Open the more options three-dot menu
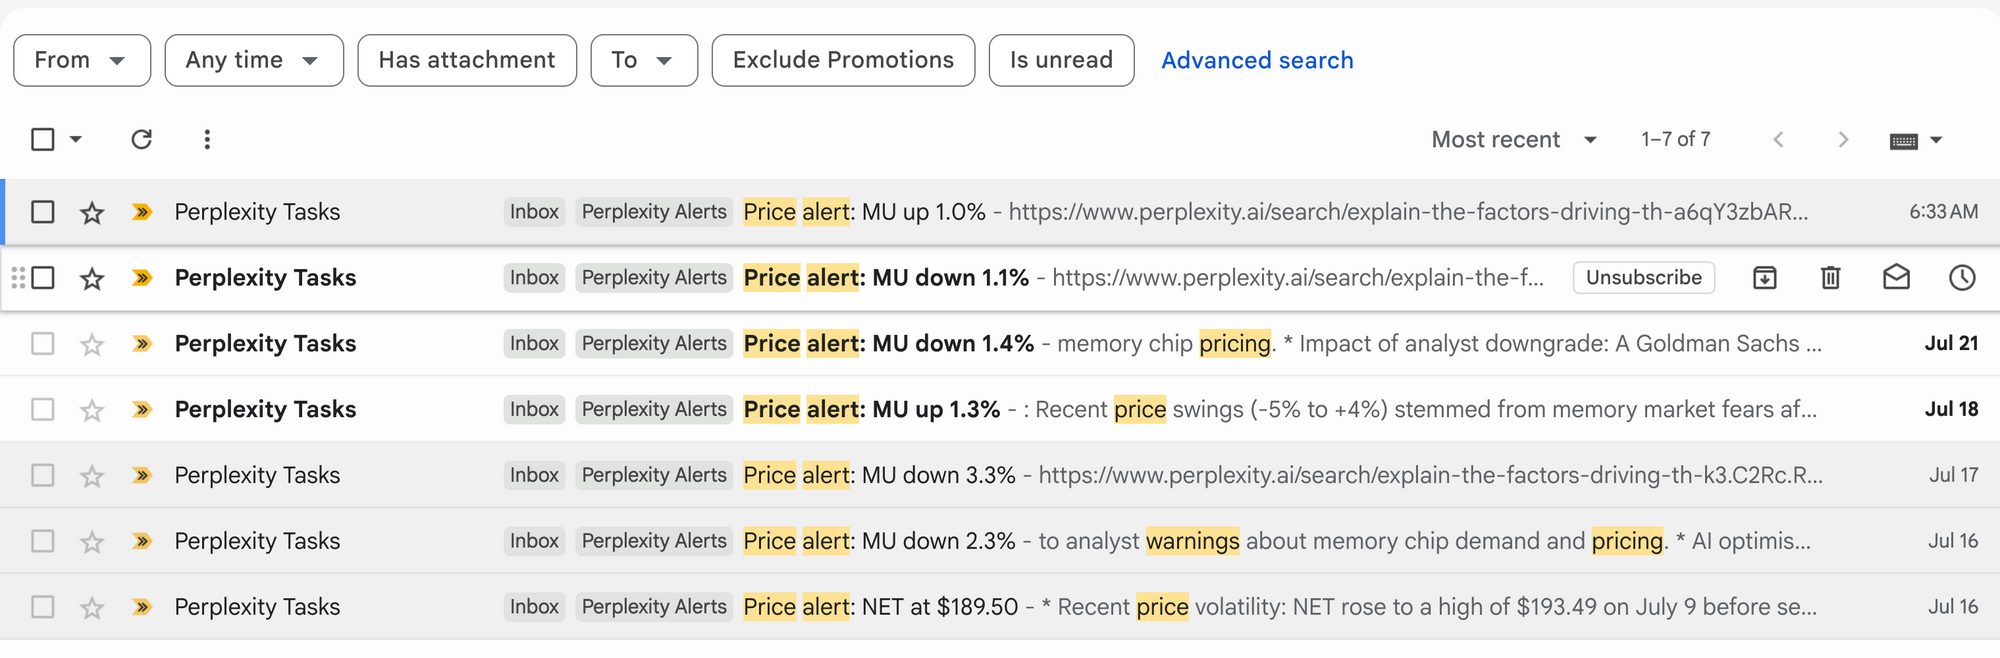Screen dimensions: 2000x658 (x=207, y=139)
